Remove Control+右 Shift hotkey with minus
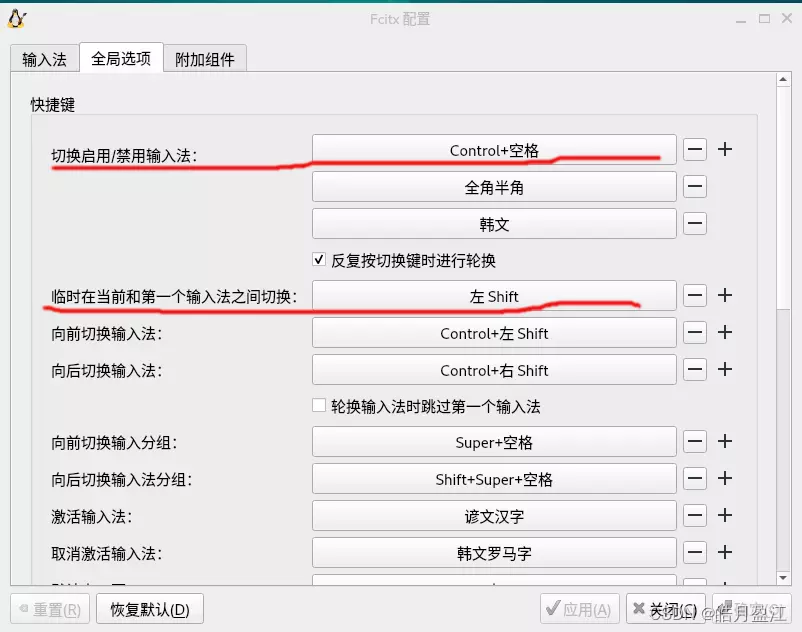 [695, 369]
